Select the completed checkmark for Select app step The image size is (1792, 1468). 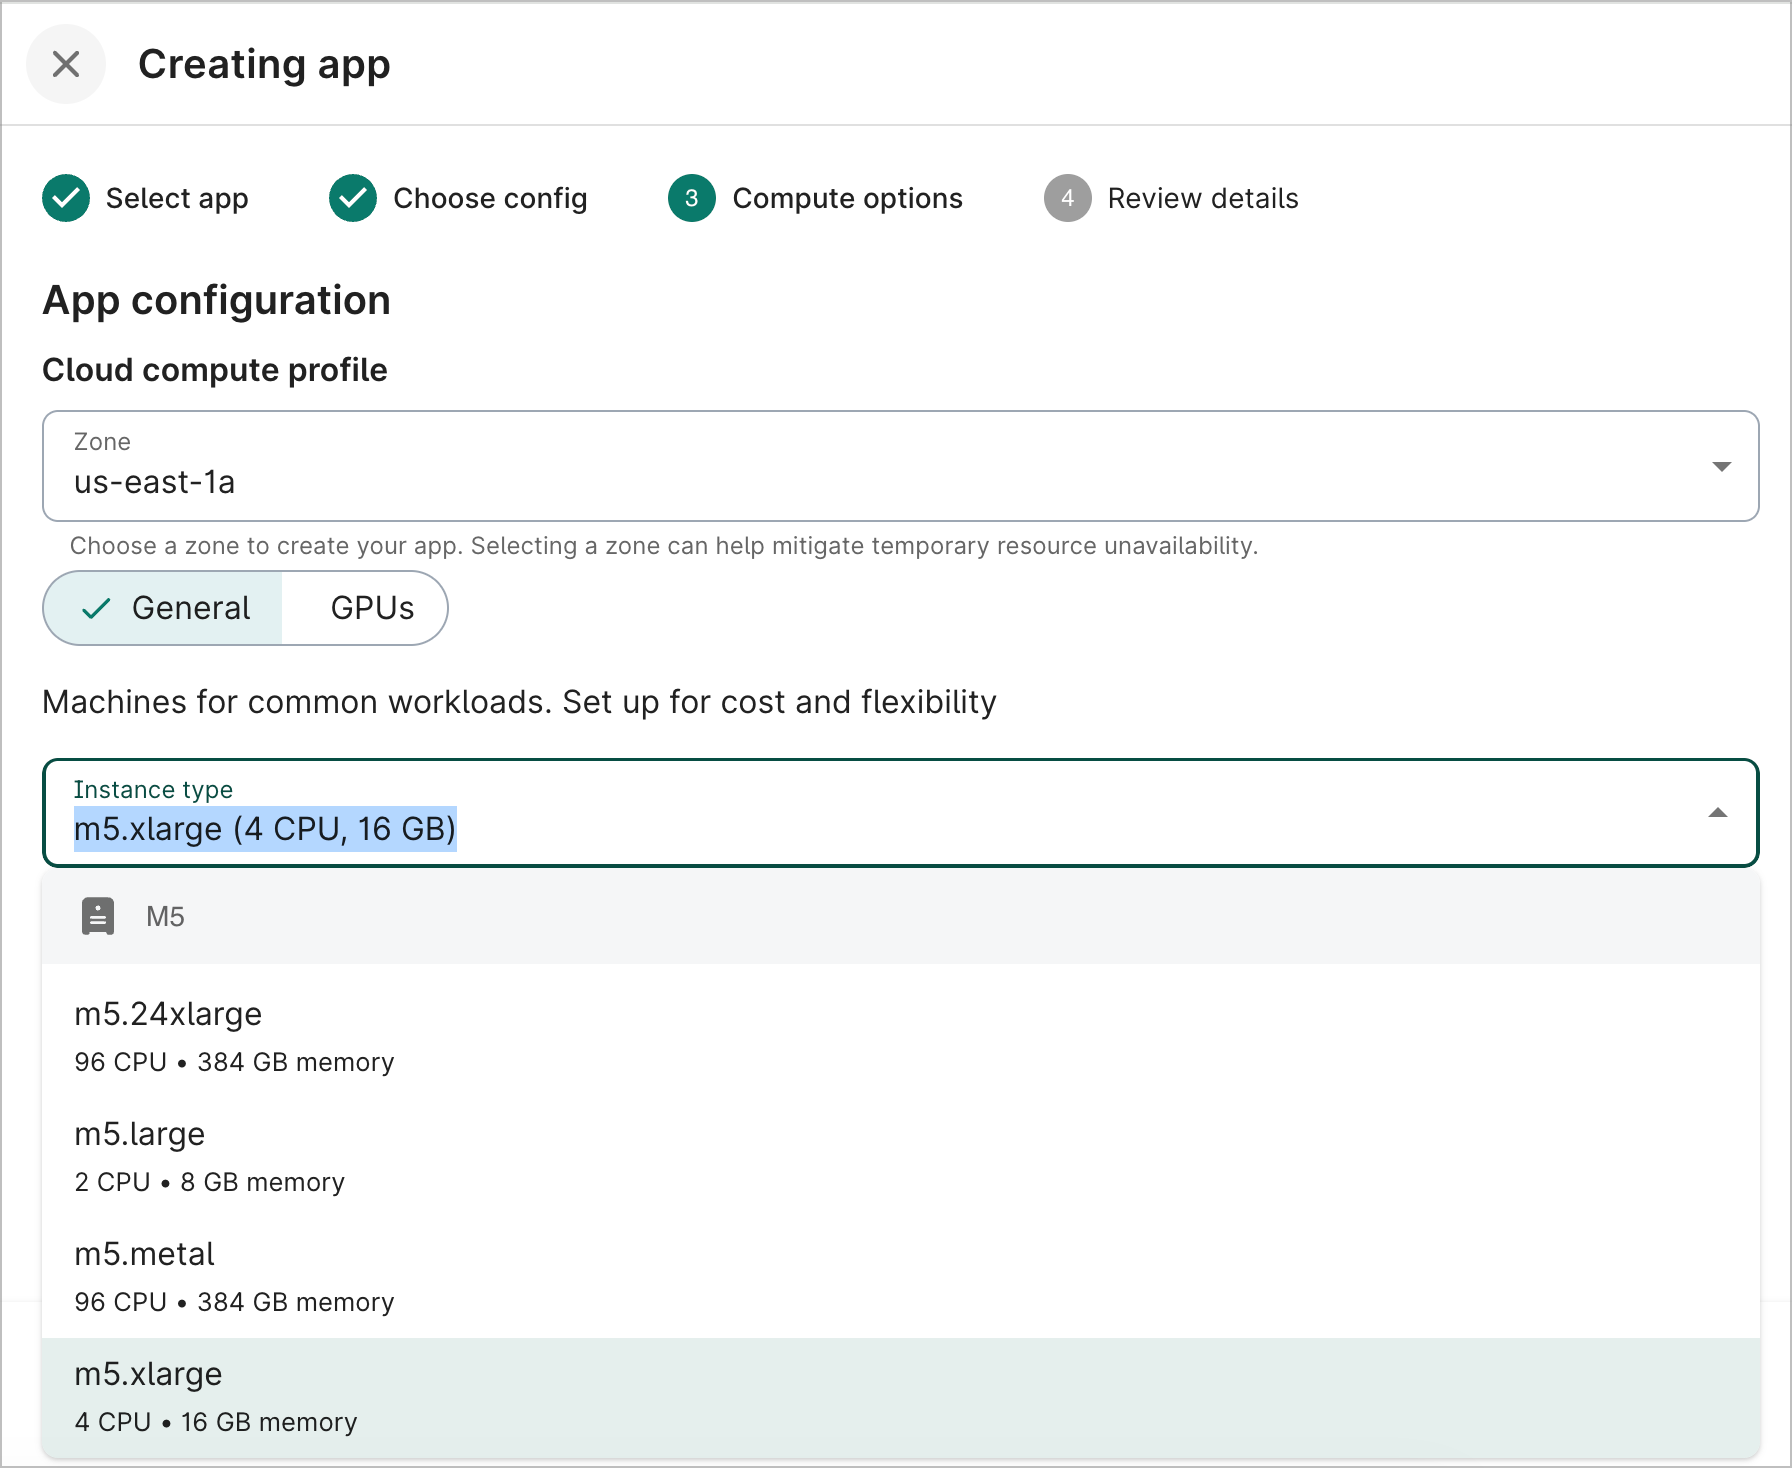(x=65, y=198)
